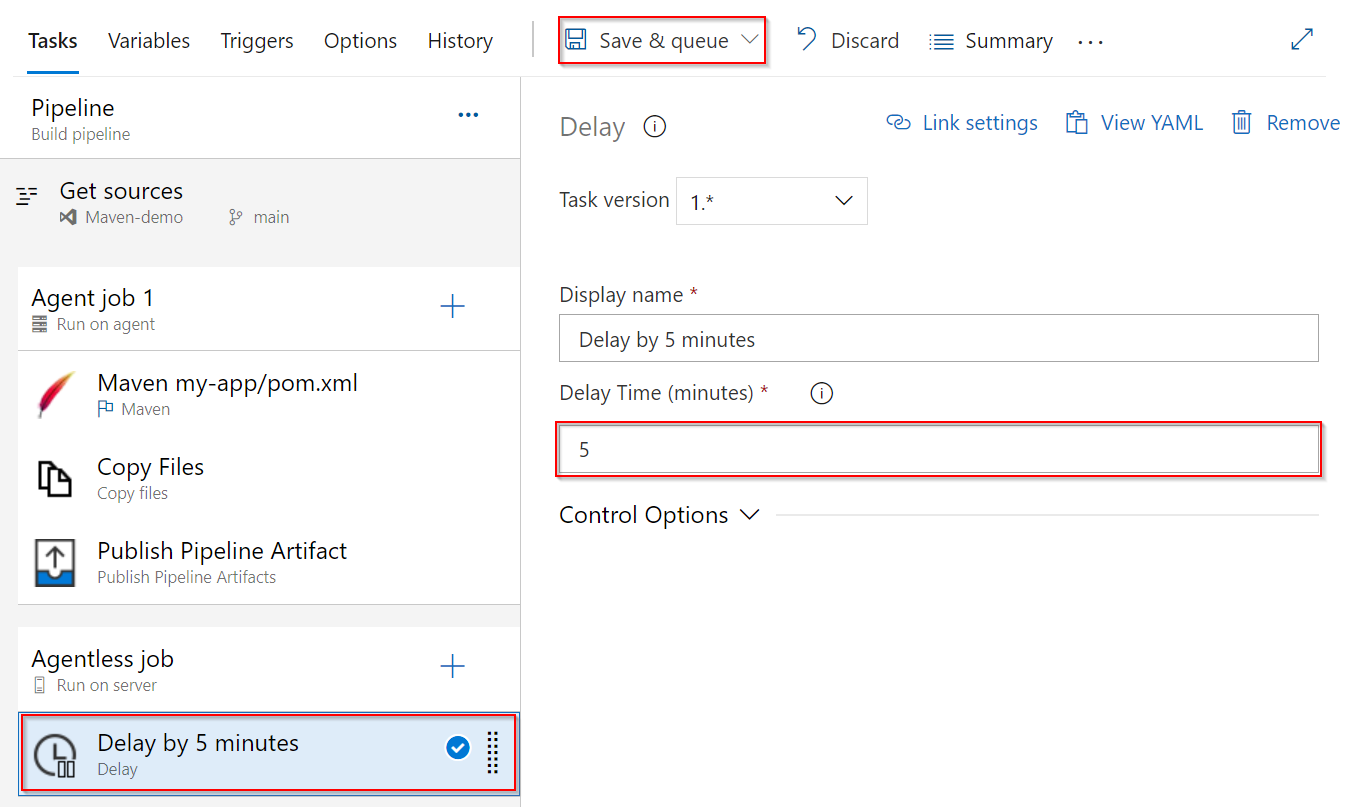Click the Delay clock pause icon

[55, 755]
